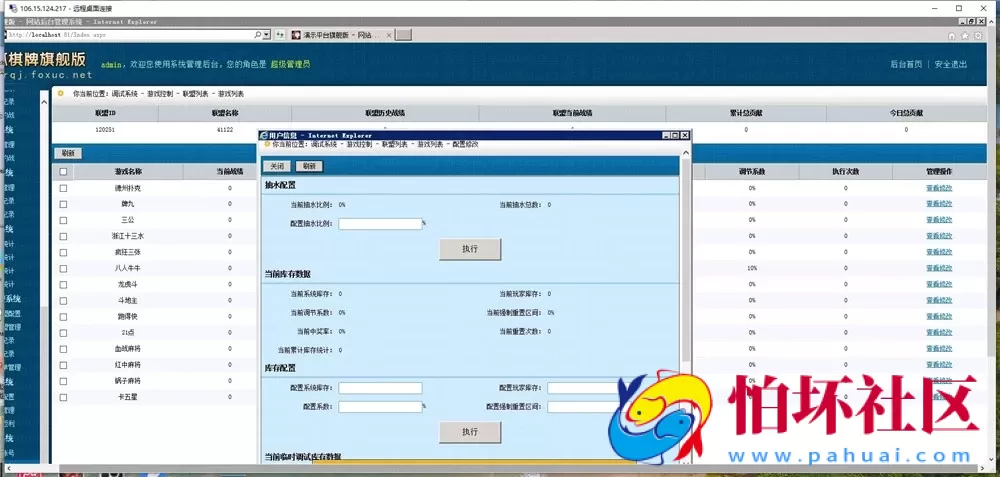
Task: Check the box for 跑得快
Action: (x=63, y=316)
